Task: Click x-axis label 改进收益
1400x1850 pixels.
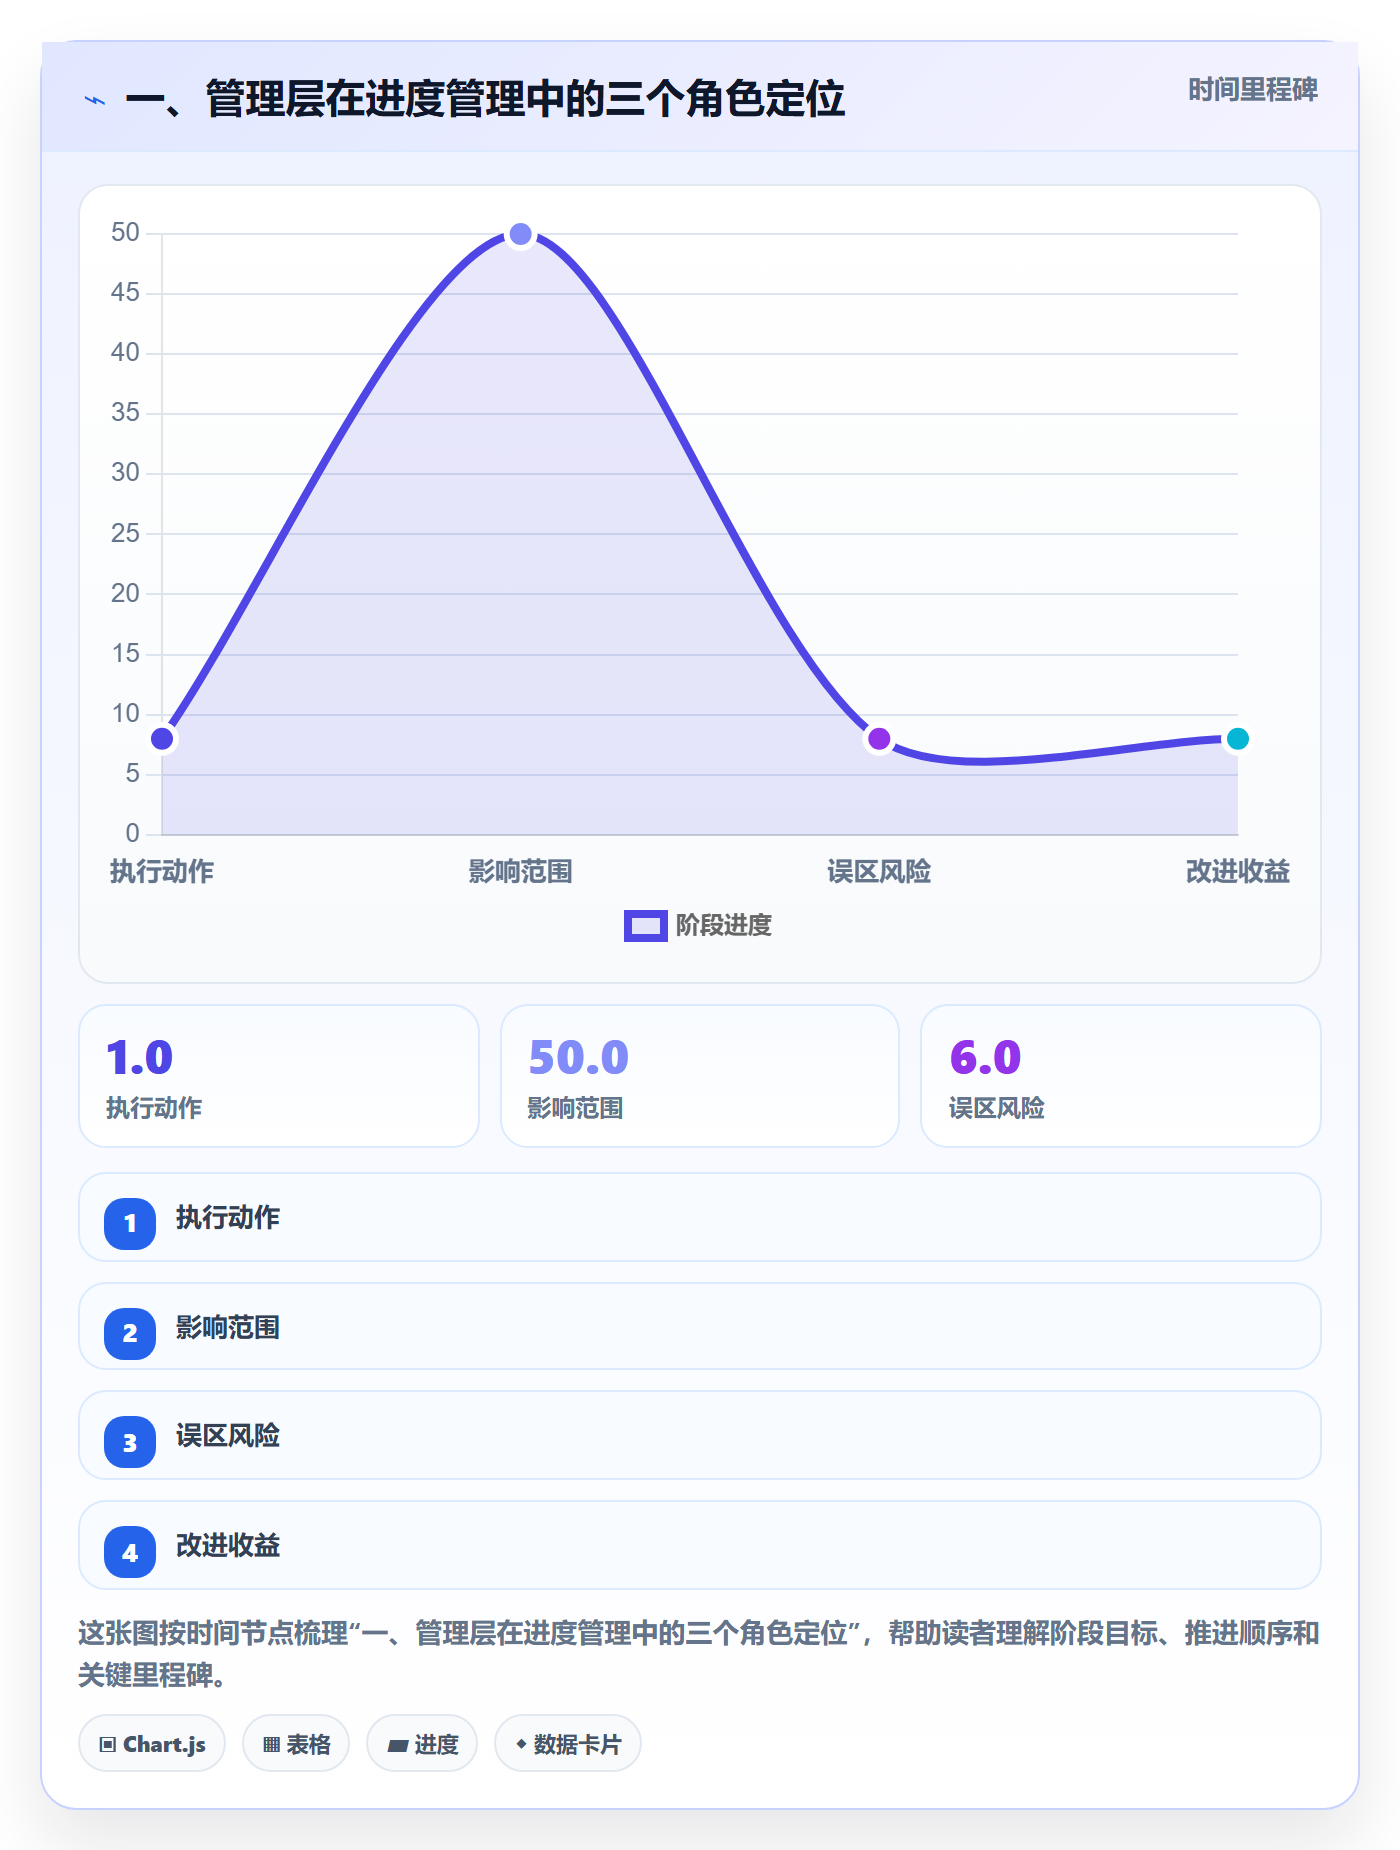Action: [x=1237, y=871]
